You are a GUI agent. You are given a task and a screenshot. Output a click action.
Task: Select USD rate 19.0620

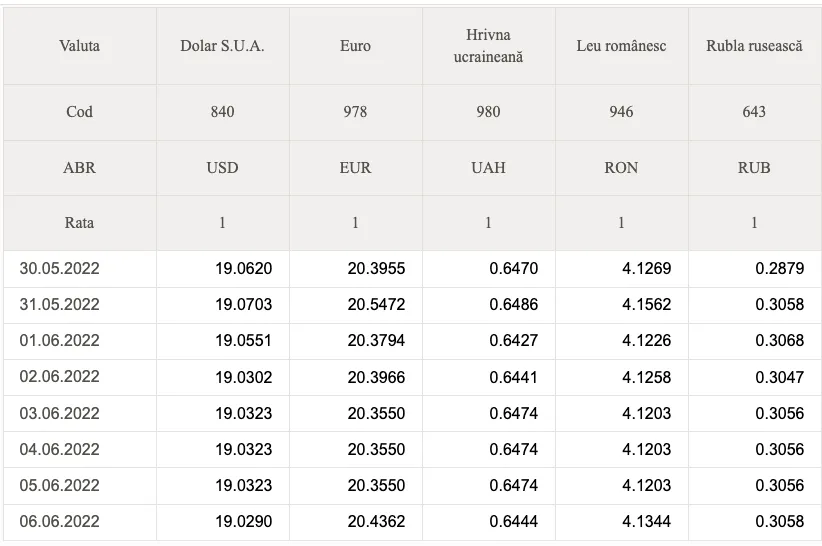244,269
